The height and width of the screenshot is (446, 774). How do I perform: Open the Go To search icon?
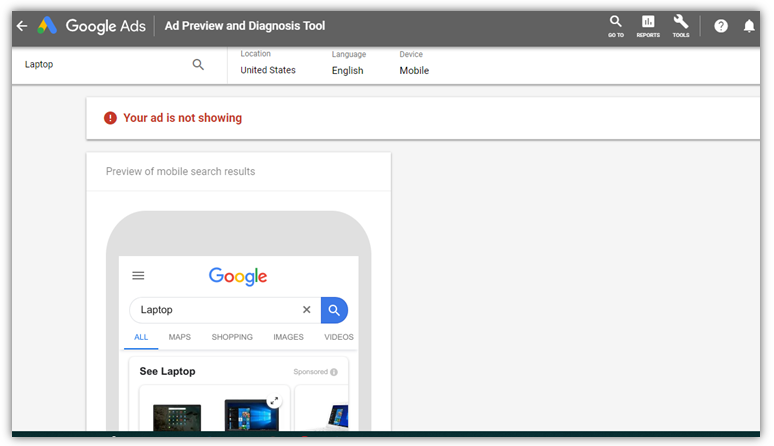pos(616,26)
